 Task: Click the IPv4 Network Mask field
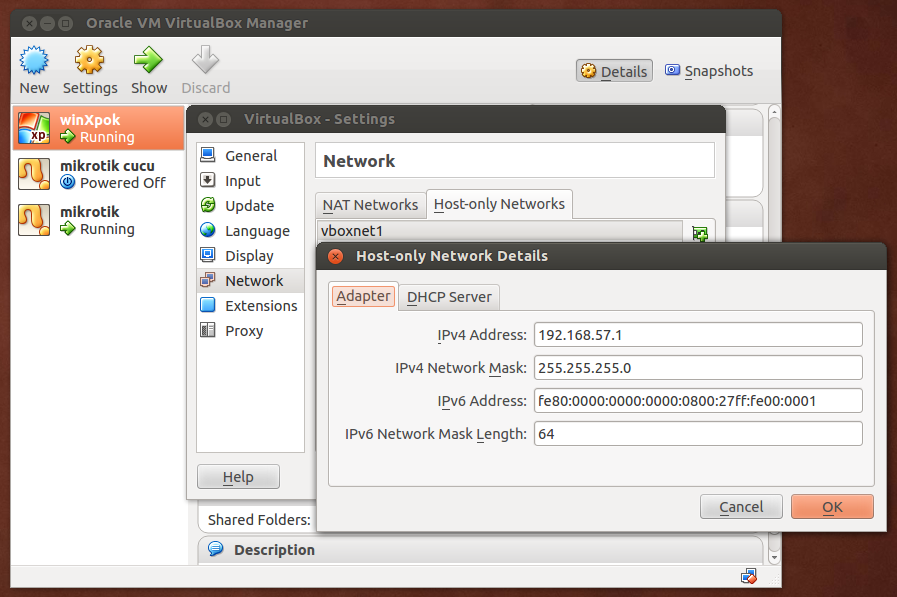click(x=698, y=368)
